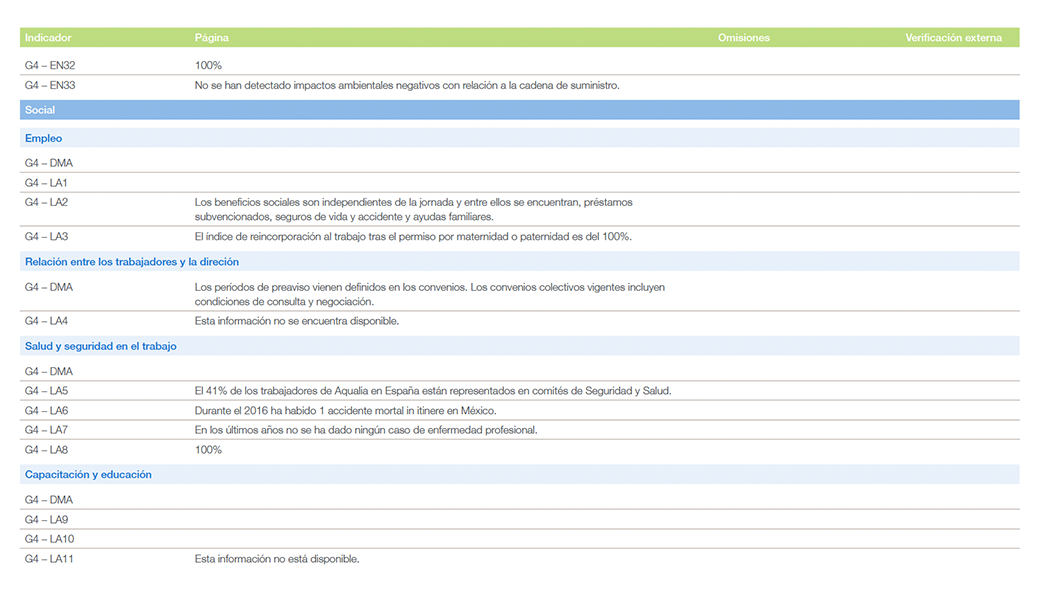
Task: Click the accidente mortal in itinere text
Action: click(345, 411)
